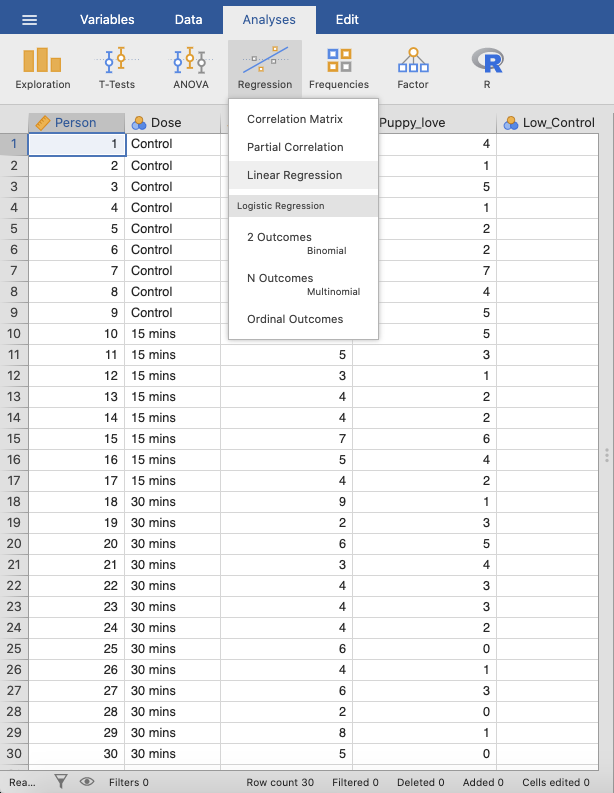Switch to the Variables tab
The image size is (614, 793).
tap(107, 20)
